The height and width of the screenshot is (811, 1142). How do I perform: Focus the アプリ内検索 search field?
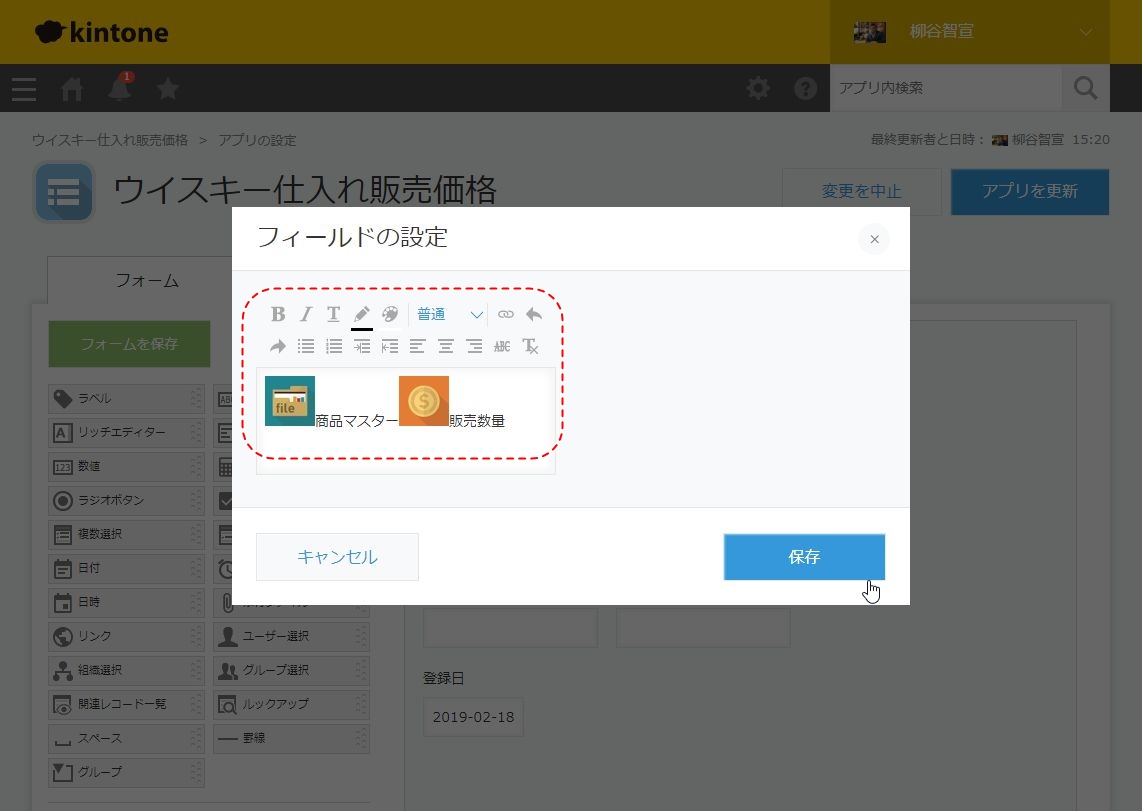point(945,88)
